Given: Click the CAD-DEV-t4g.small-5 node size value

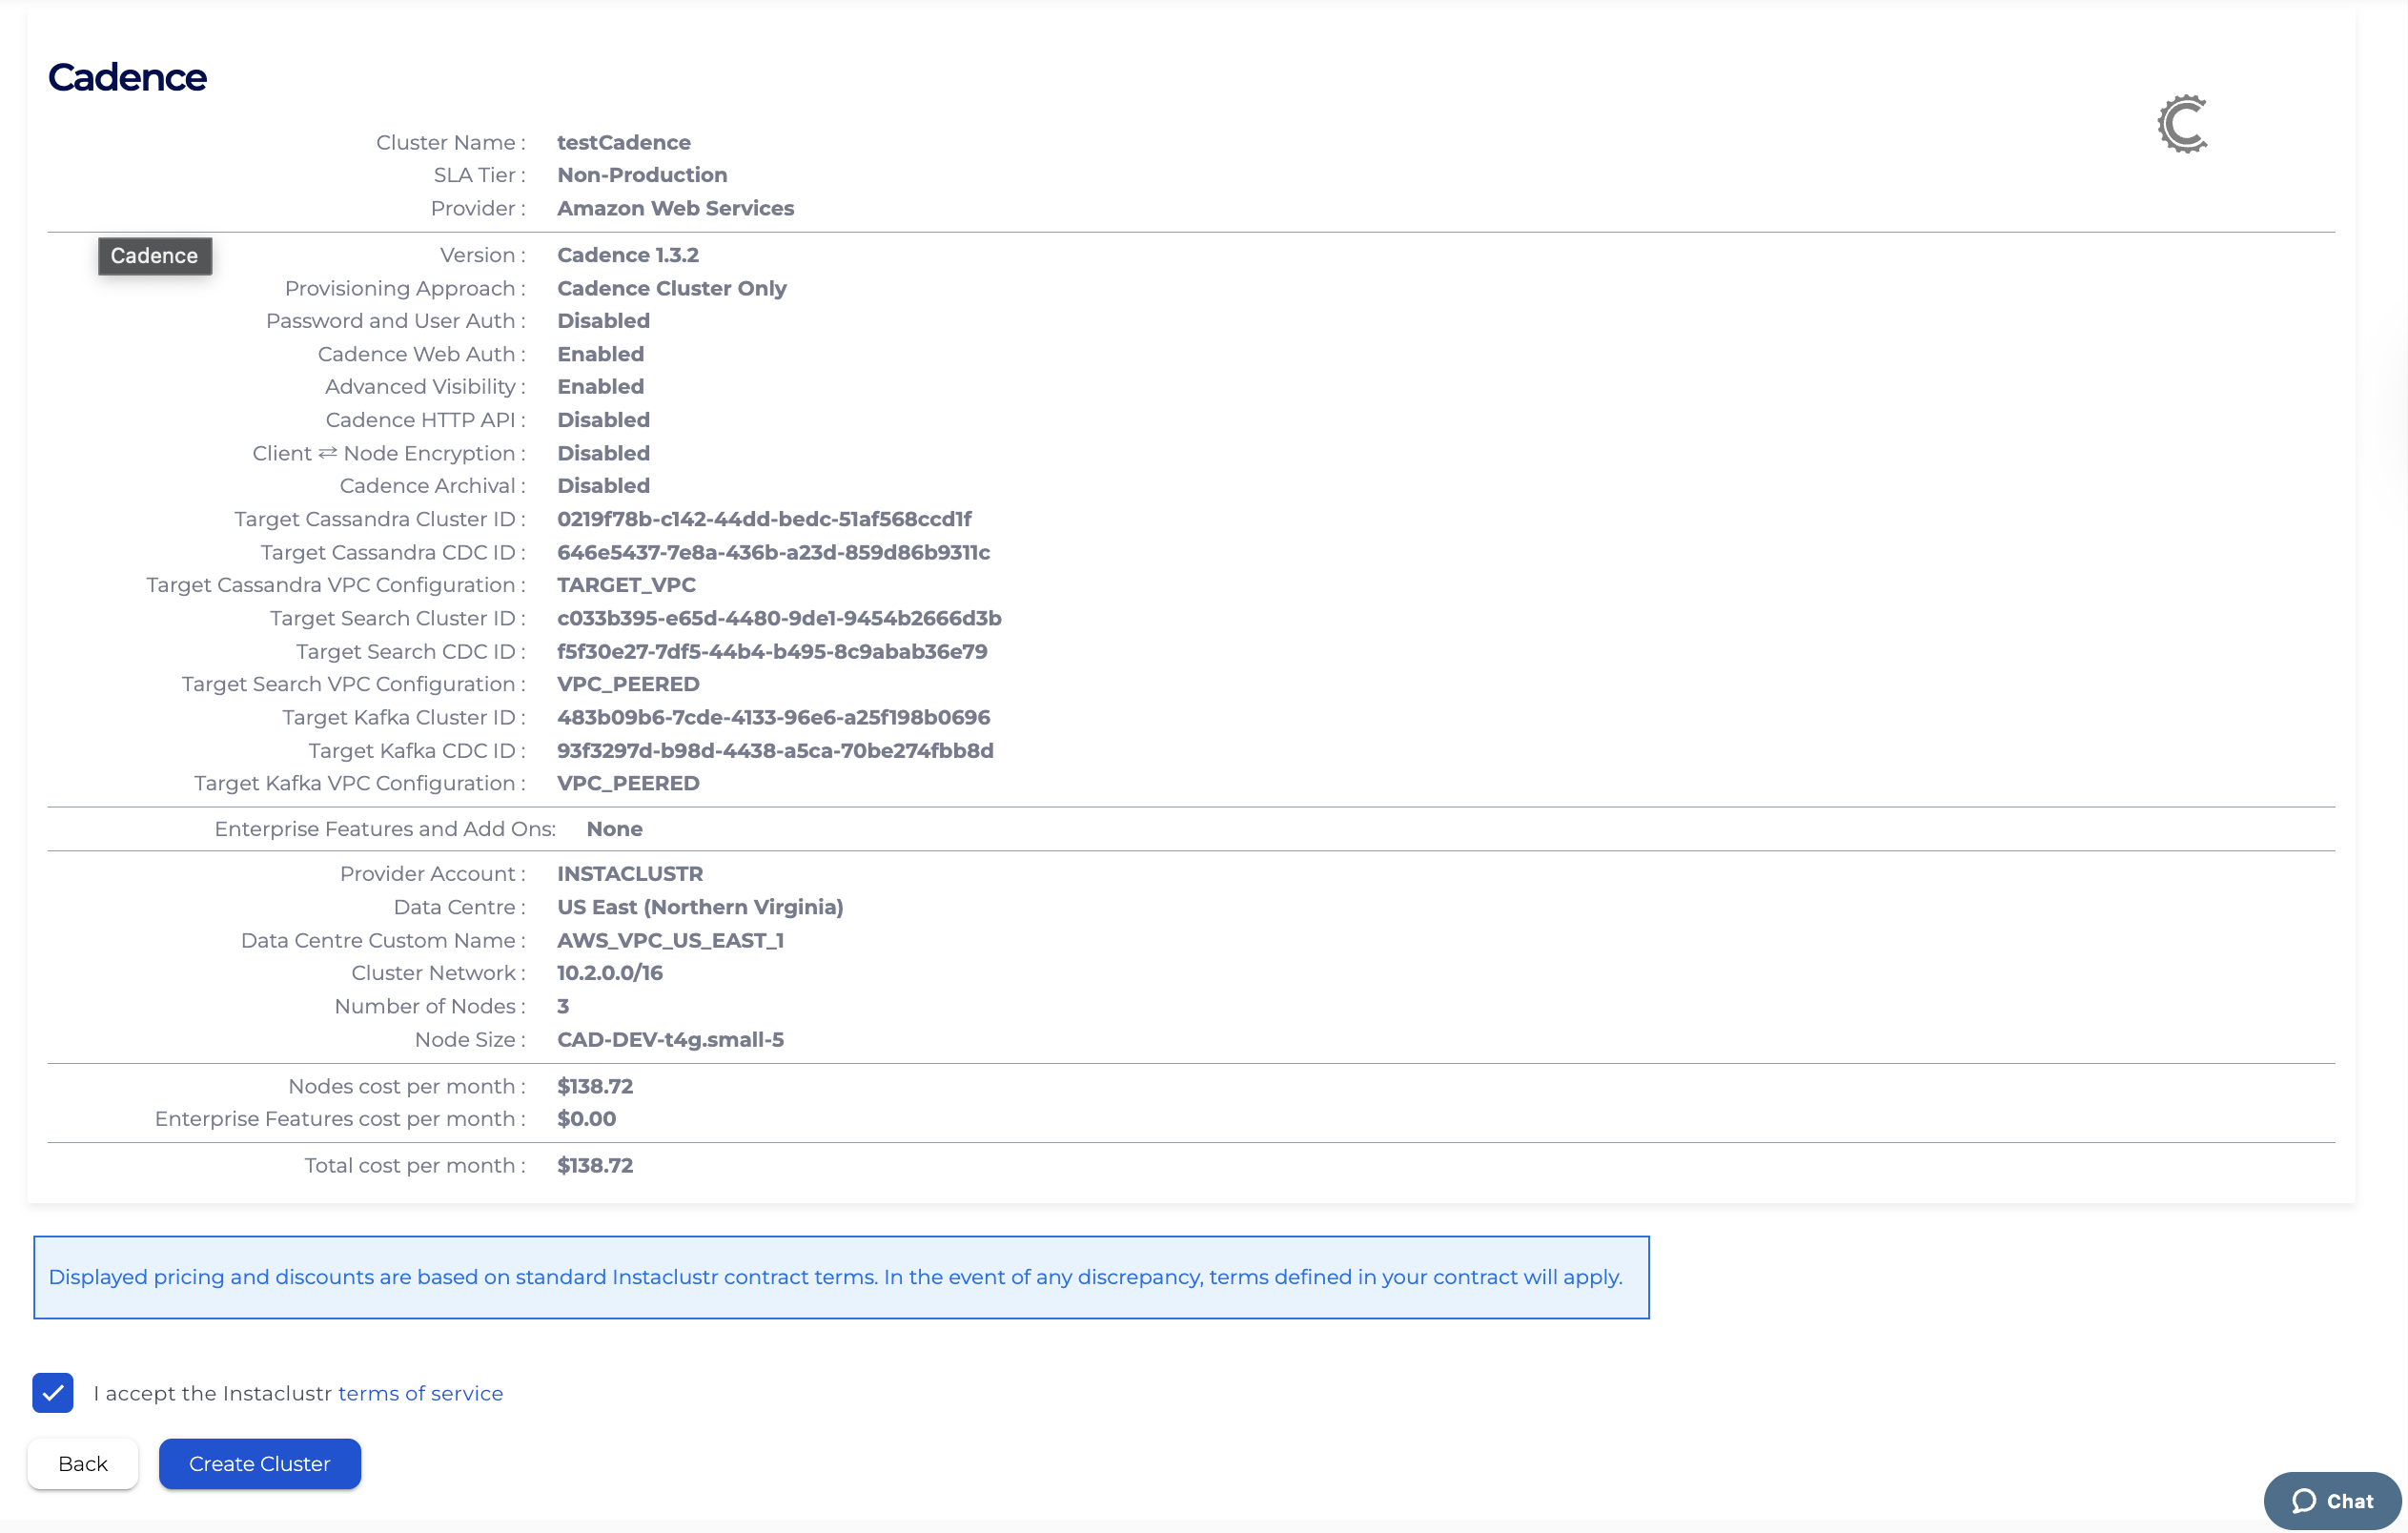Looking at the screenshot, I should [x=669, y=1039].
